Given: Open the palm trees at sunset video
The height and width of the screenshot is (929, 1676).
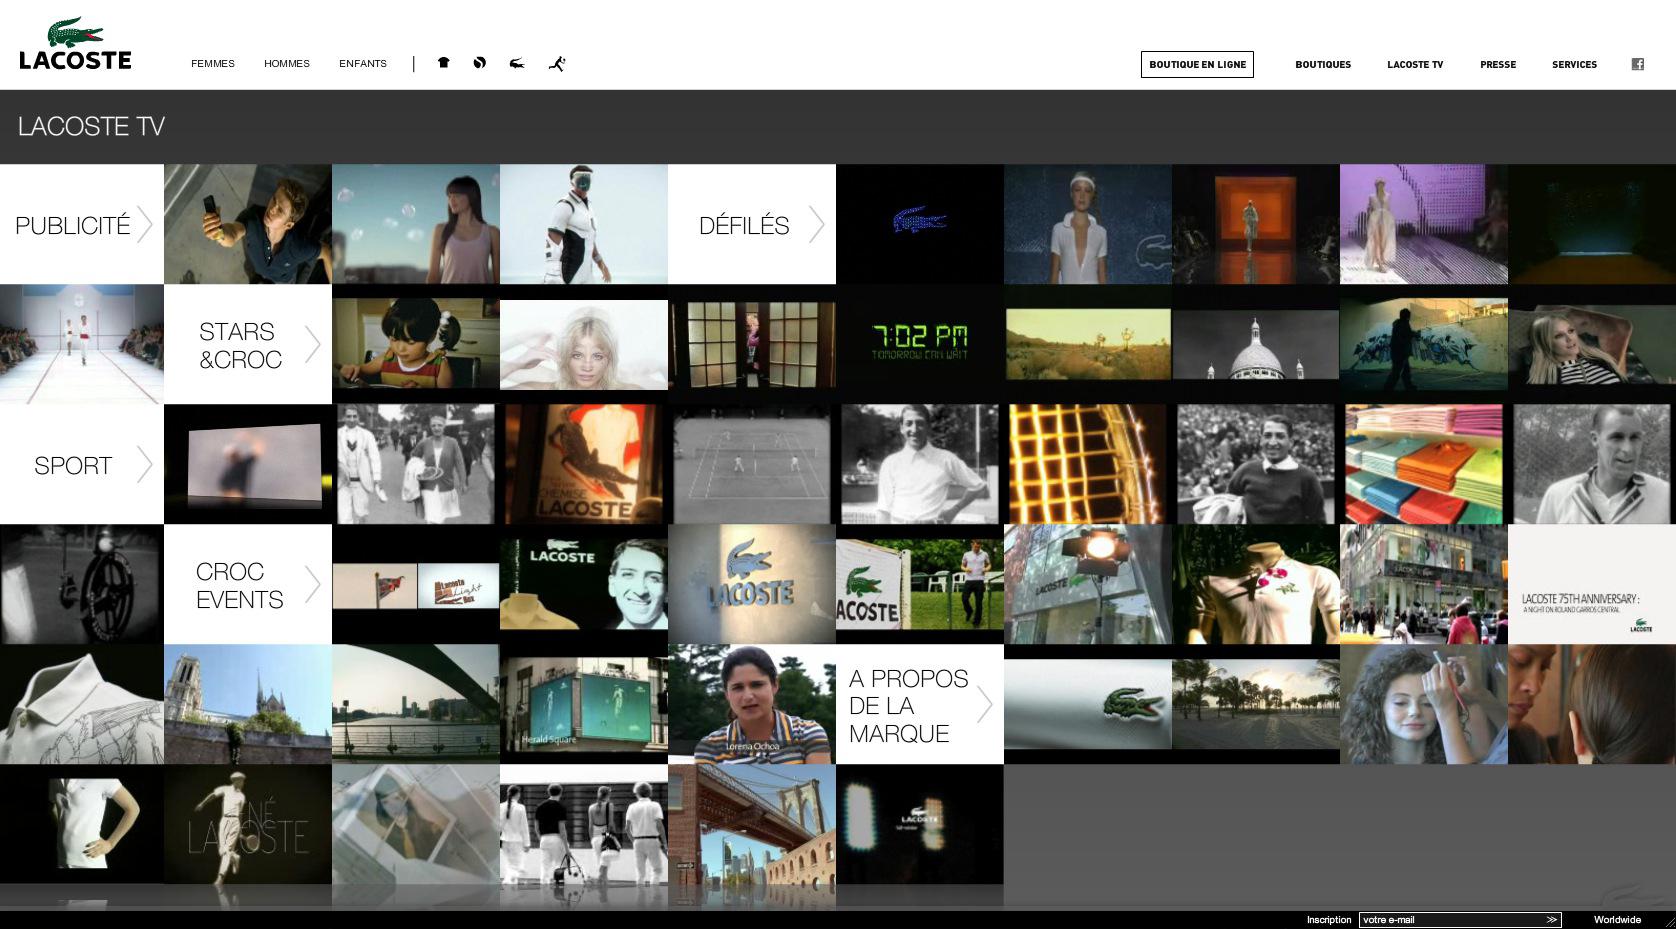Looking at the screenshot, I should coord(1256,704).
